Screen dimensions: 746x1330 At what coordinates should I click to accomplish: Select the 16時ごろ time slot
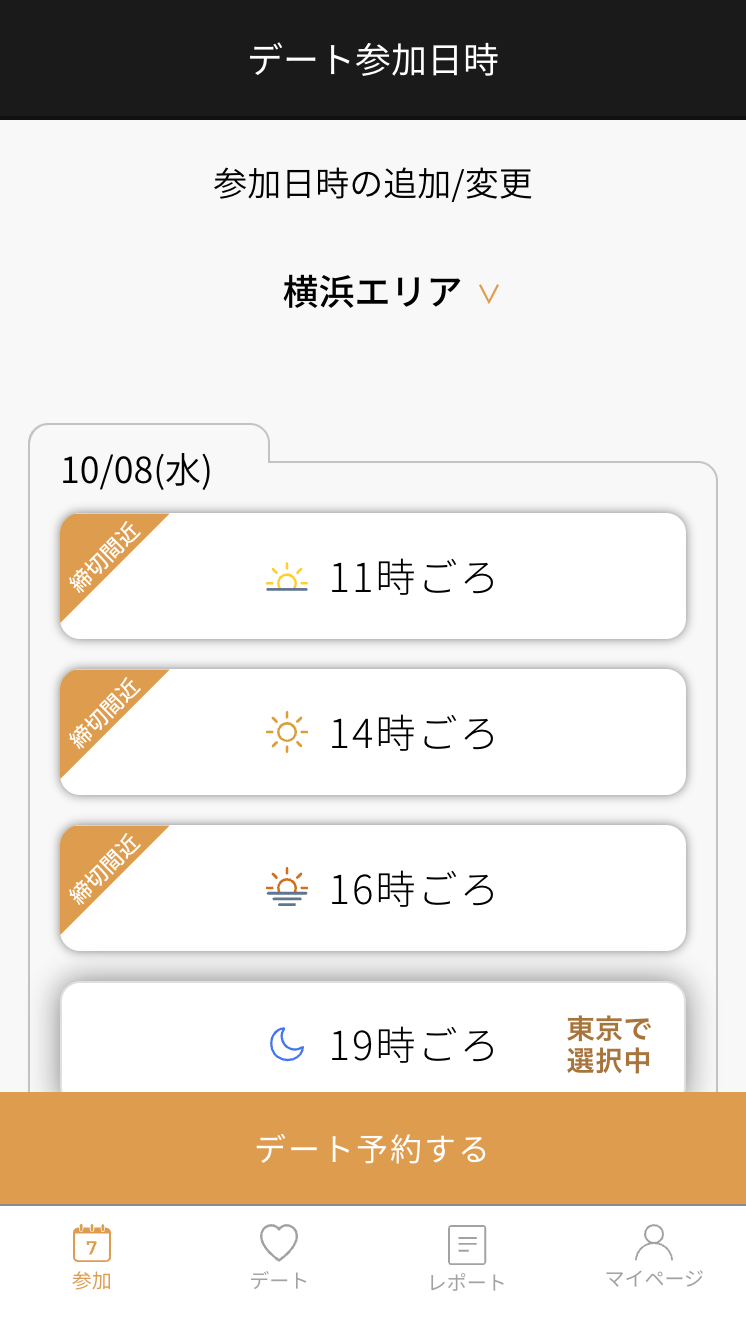click(x=412, y=889)
